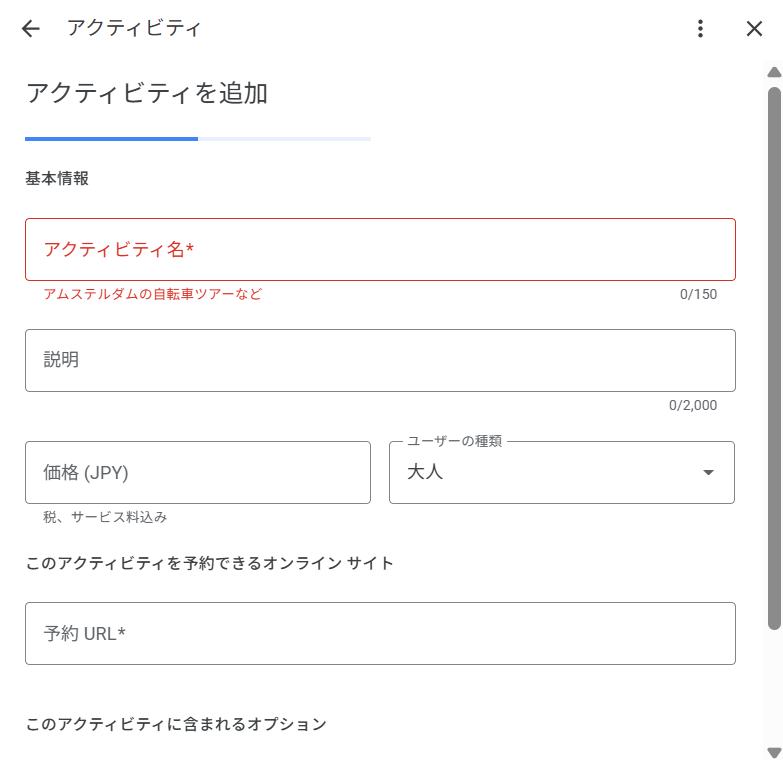This screenshot has height=760, width=783.
Task: Focus the アクティビティ名 text field
Action: [380, 250]
